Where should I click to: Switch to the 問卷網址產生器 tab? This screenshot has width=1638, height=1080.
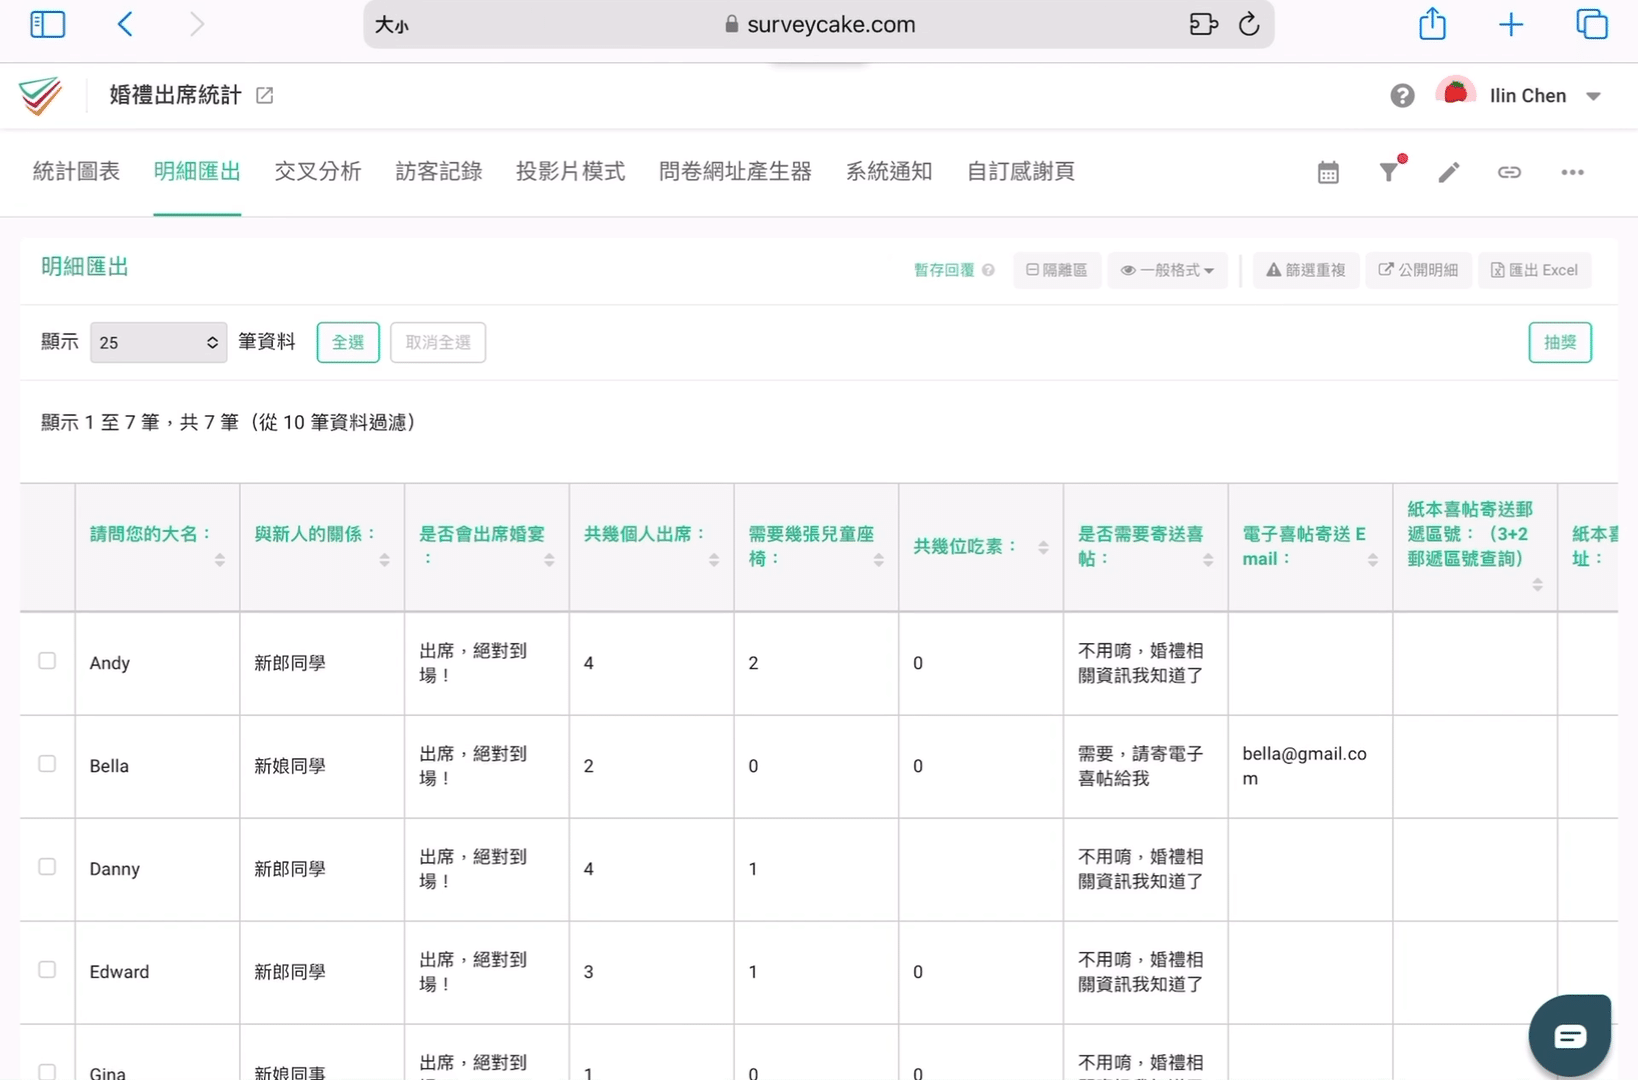click(735, 171)
